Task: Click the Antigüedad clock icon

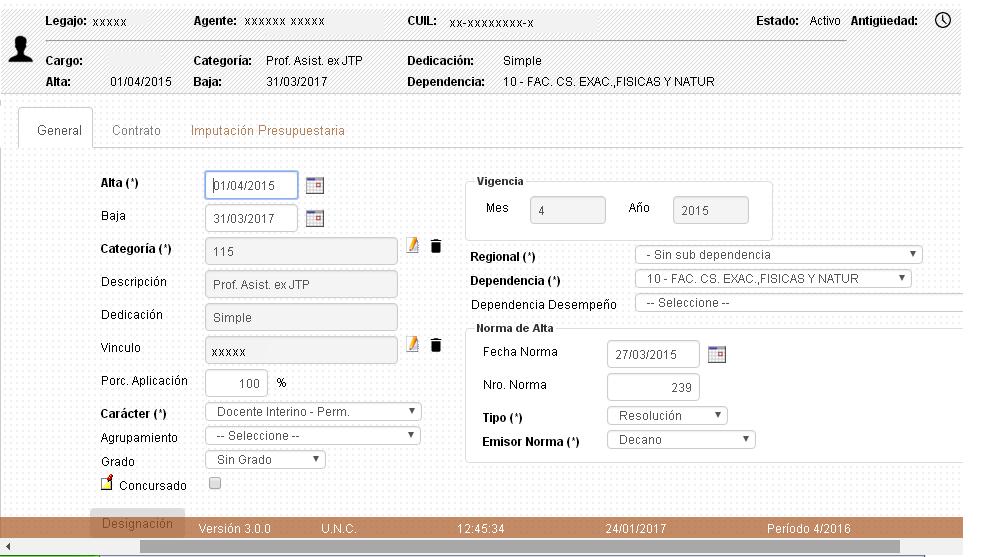Action: (x=942, y=20)
